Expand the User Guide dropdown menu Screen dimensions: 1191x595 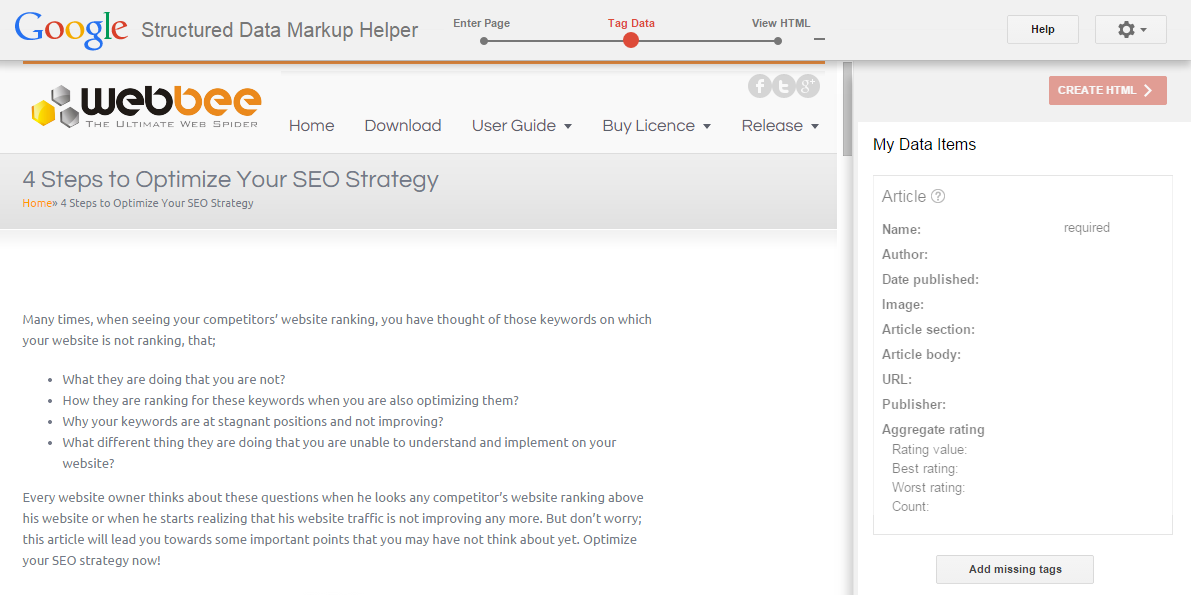point(522,125)
